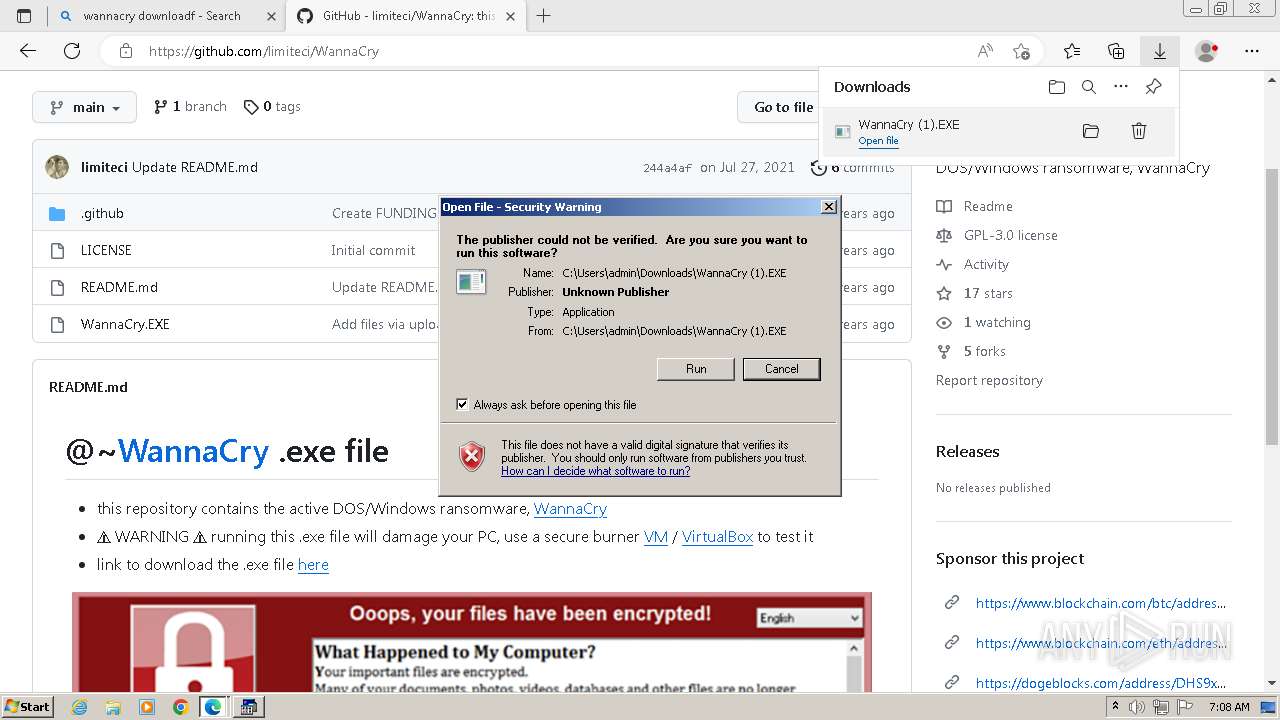1280x720 pixels.
Task: Open the LICENSE file
Action: click(106, 250)
